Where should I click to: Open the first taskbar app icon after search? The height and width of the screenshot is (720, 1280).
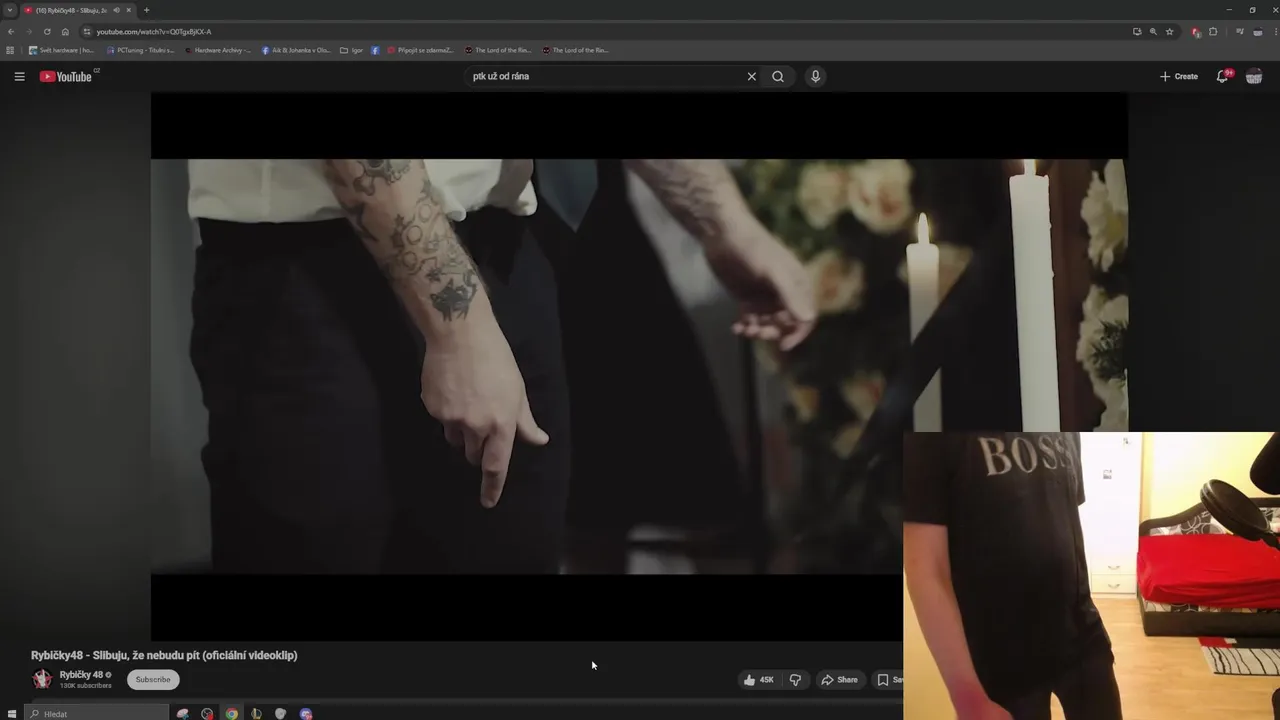tap(183, 714)
